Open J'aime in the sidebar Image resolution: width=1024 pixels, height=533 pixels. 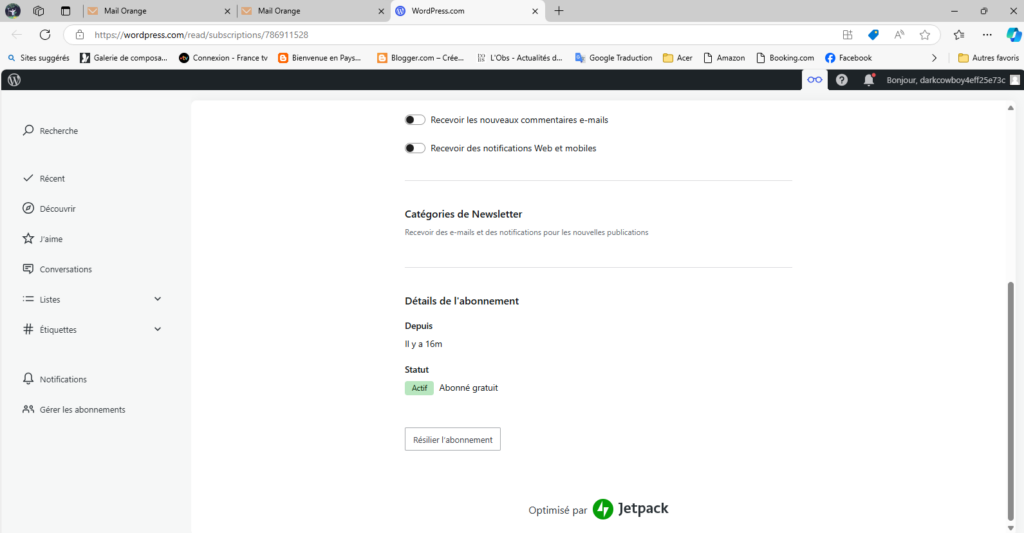tap(51, 239)
